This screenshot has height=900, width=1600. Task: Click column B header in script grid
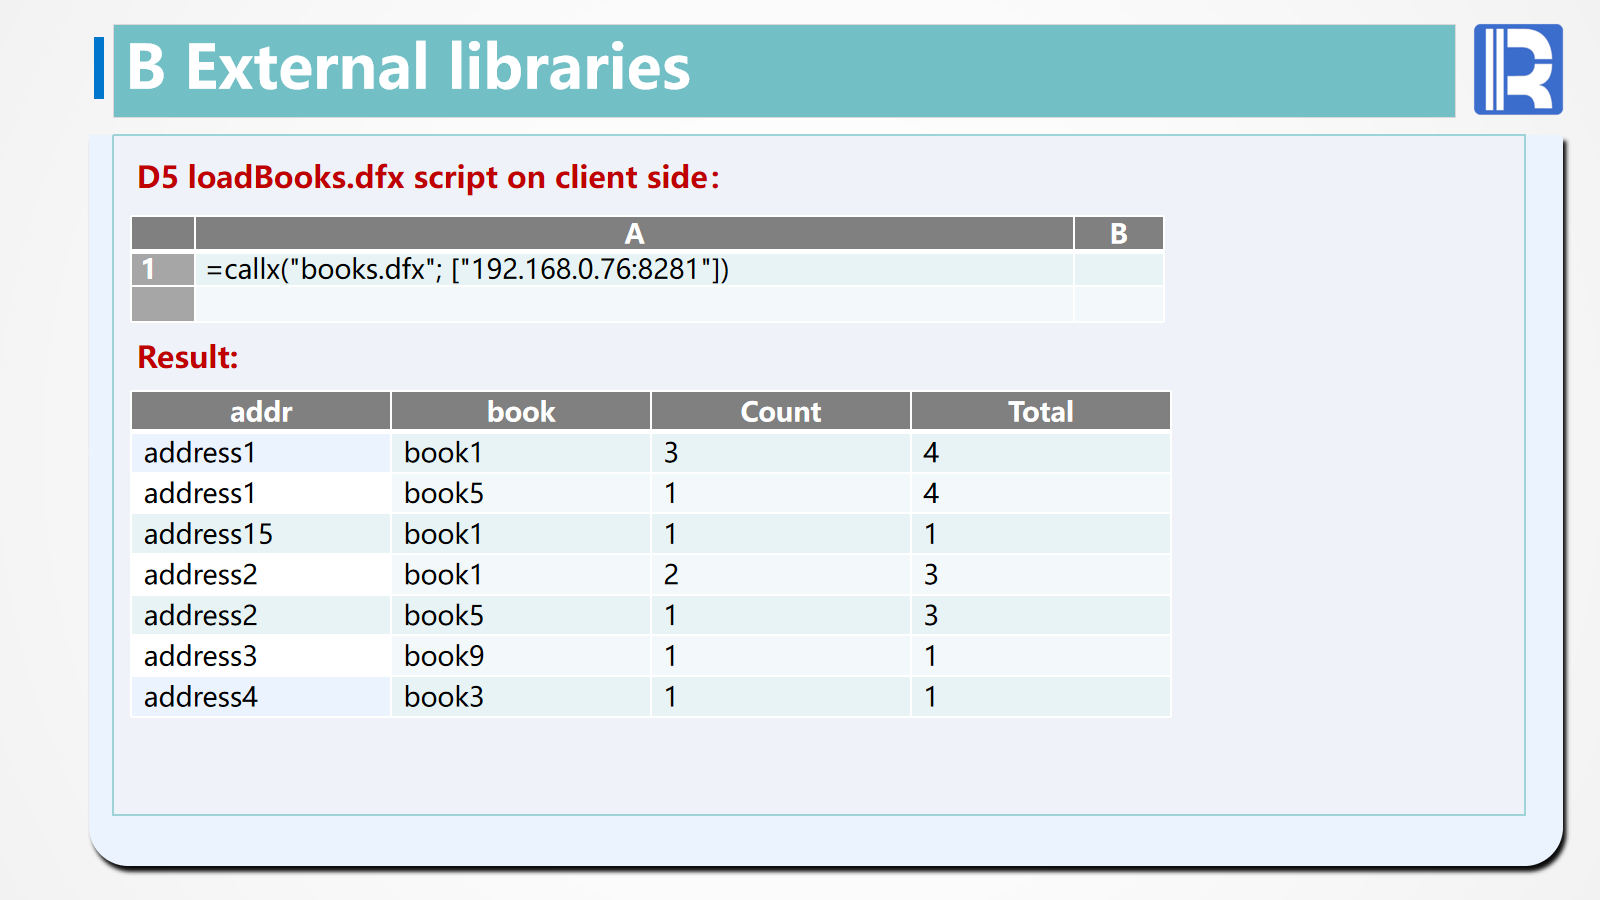[1118, 233]
